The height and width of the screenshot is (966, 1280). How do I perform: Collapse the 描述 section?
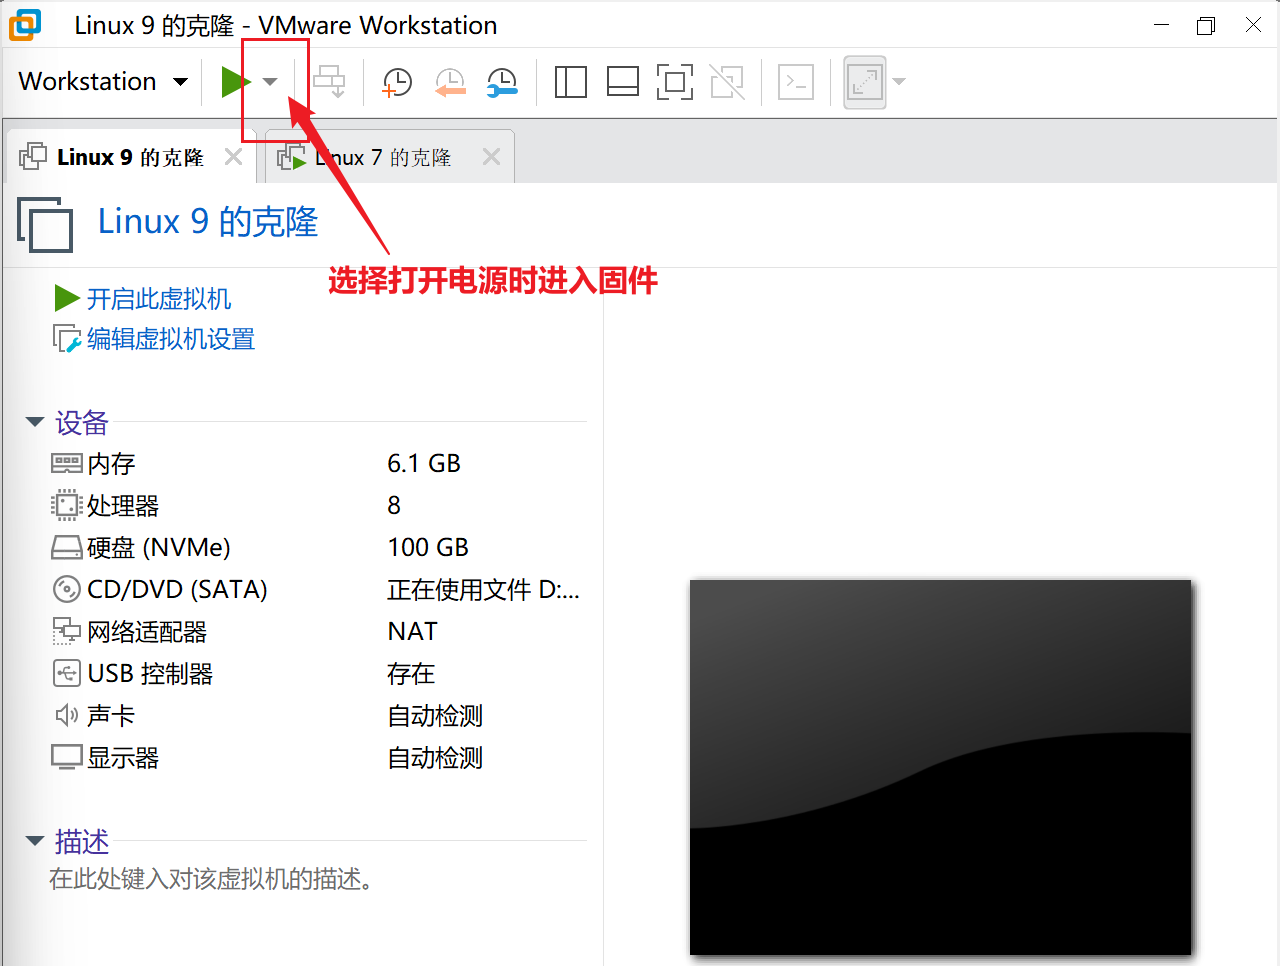(x=35, y=841)
